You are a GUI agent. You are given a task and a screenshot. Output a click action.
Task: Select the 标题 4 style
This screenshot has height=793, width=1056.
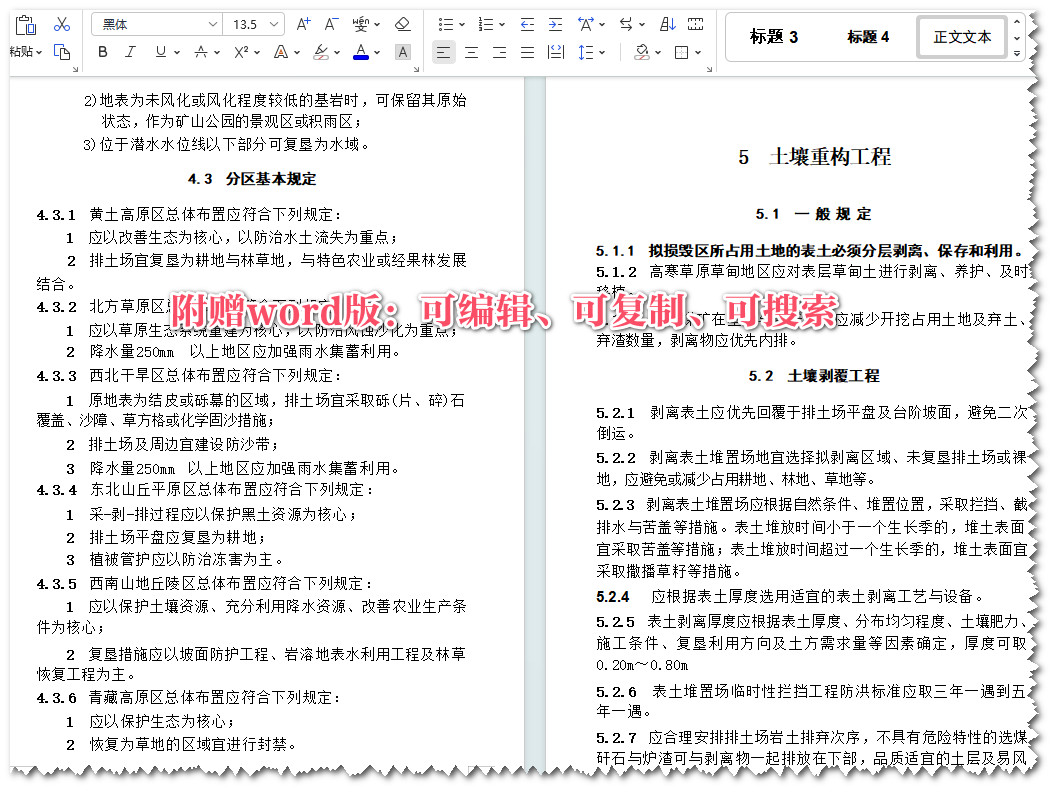[869, 37]
